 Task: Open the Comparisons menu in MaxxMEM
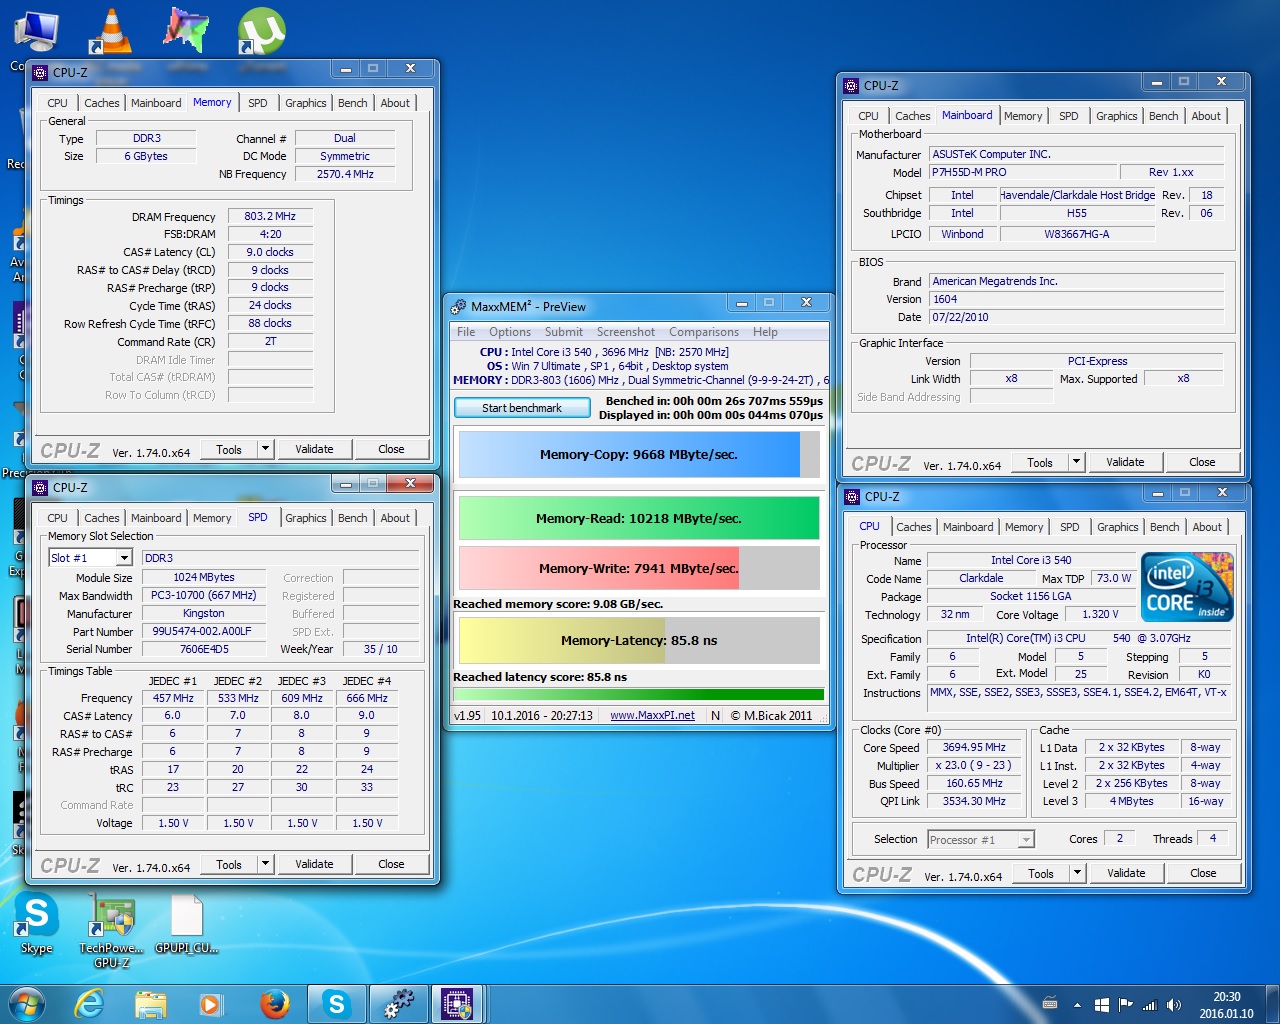coord(704,332)
